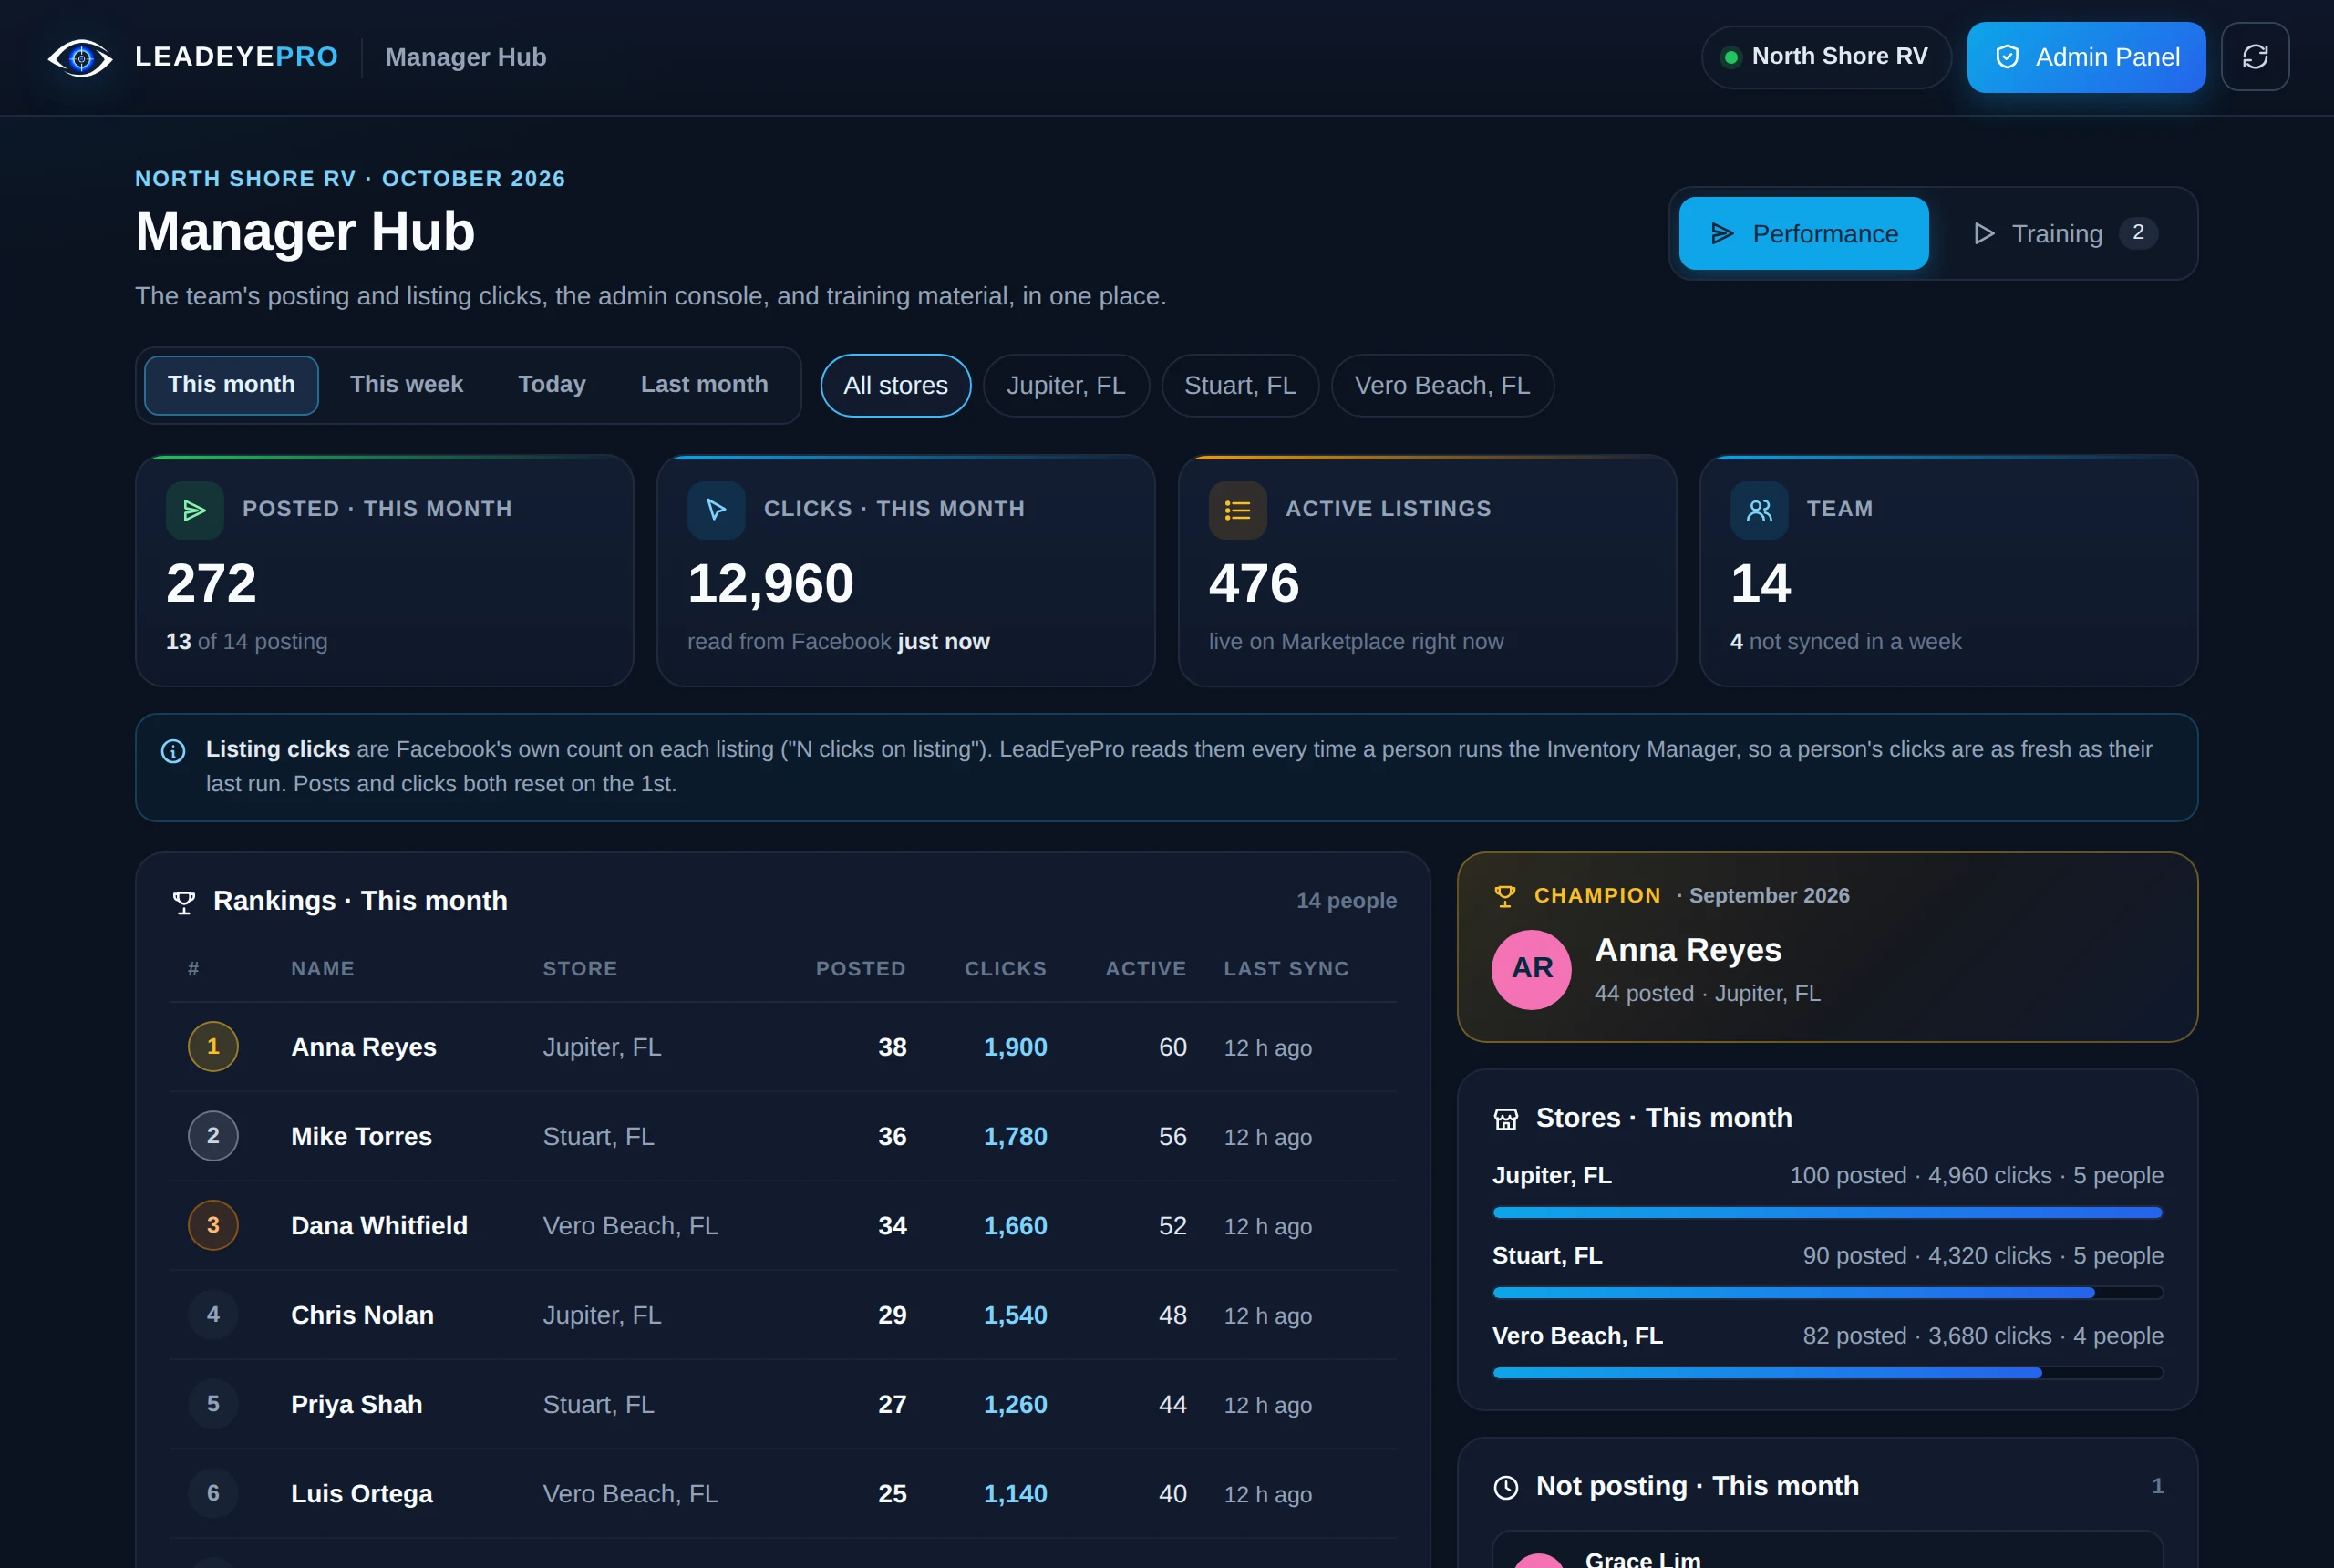
Task: Click the North Shore RV account pill
Action: pos(1826,57)
